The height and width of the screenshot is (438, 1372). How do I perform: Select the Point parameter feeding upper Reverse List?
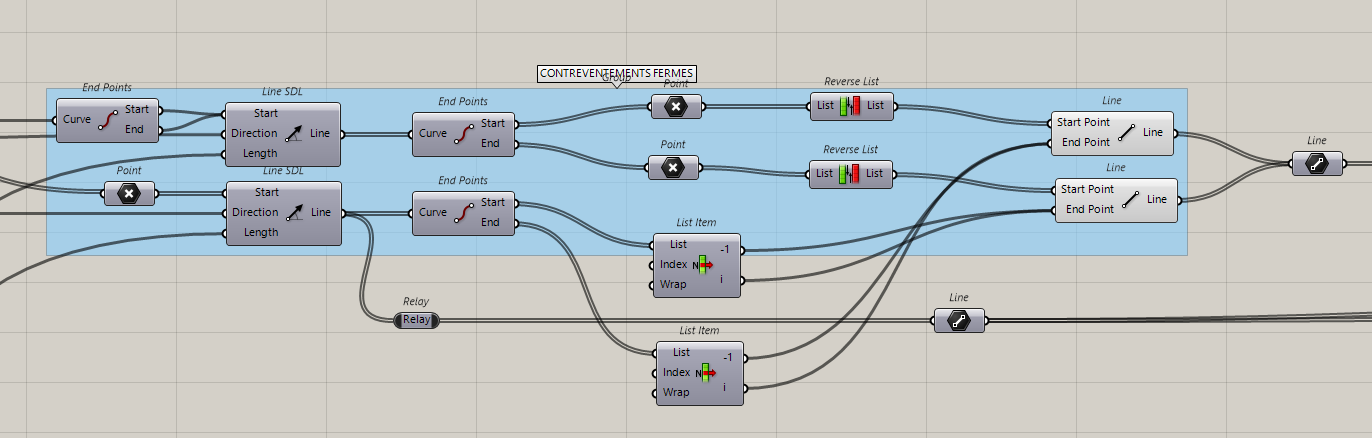tap(675, 106)
